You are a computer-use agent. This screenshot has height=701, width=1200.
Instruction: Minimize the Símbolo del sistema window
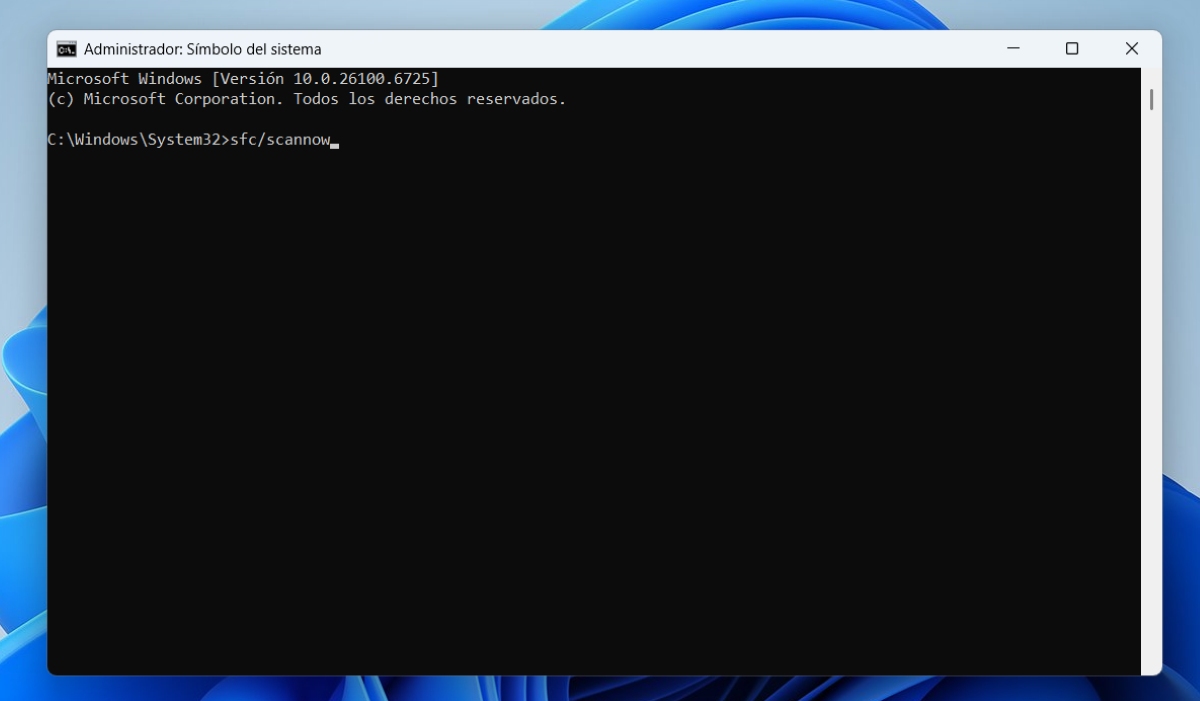1013,49
